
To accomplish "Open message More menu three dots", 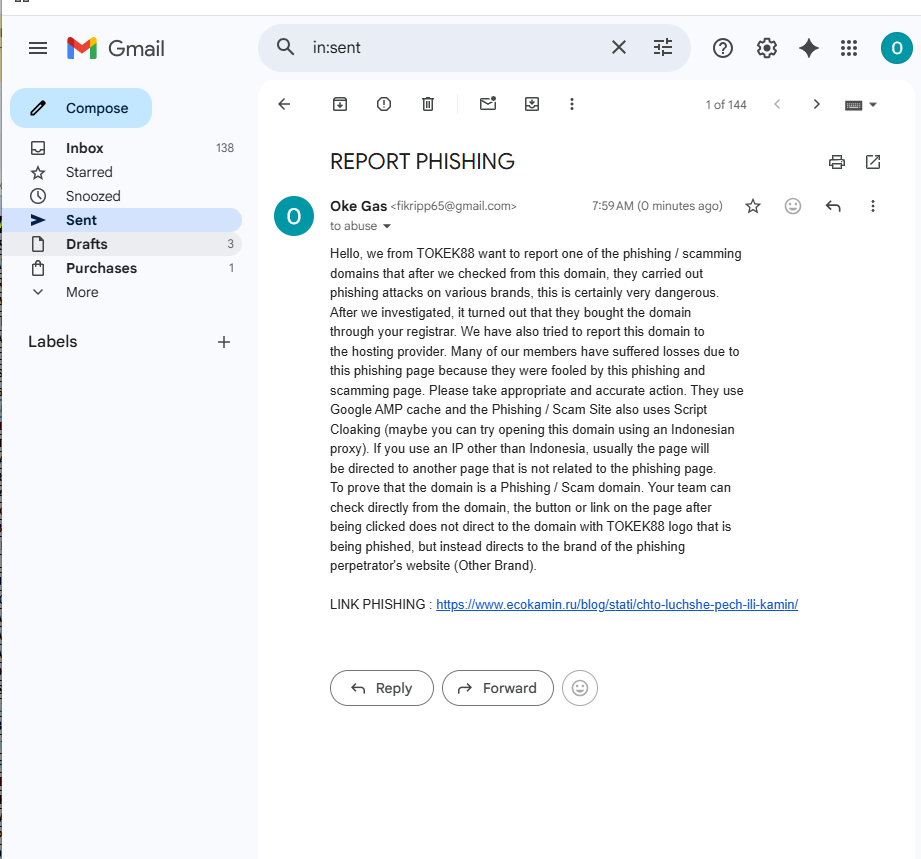I will 873,206.
